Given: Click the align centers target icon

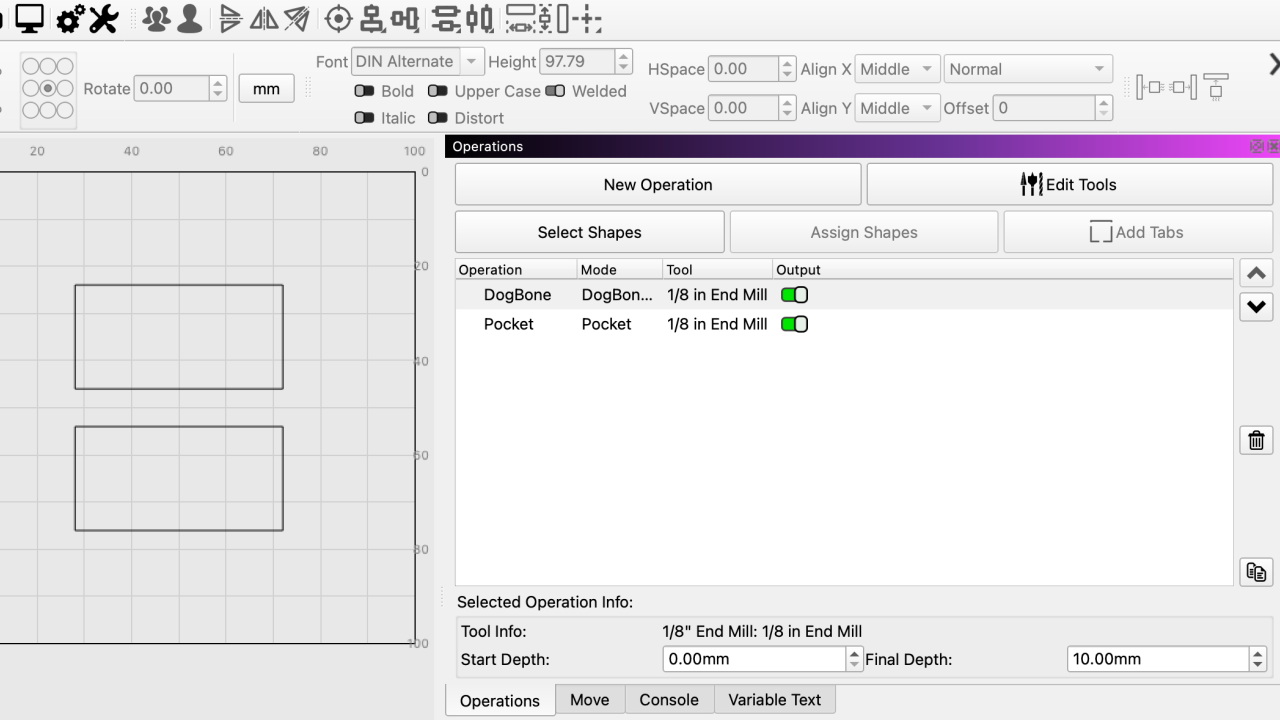Looking at the screenshot, I should click(339, 18).
